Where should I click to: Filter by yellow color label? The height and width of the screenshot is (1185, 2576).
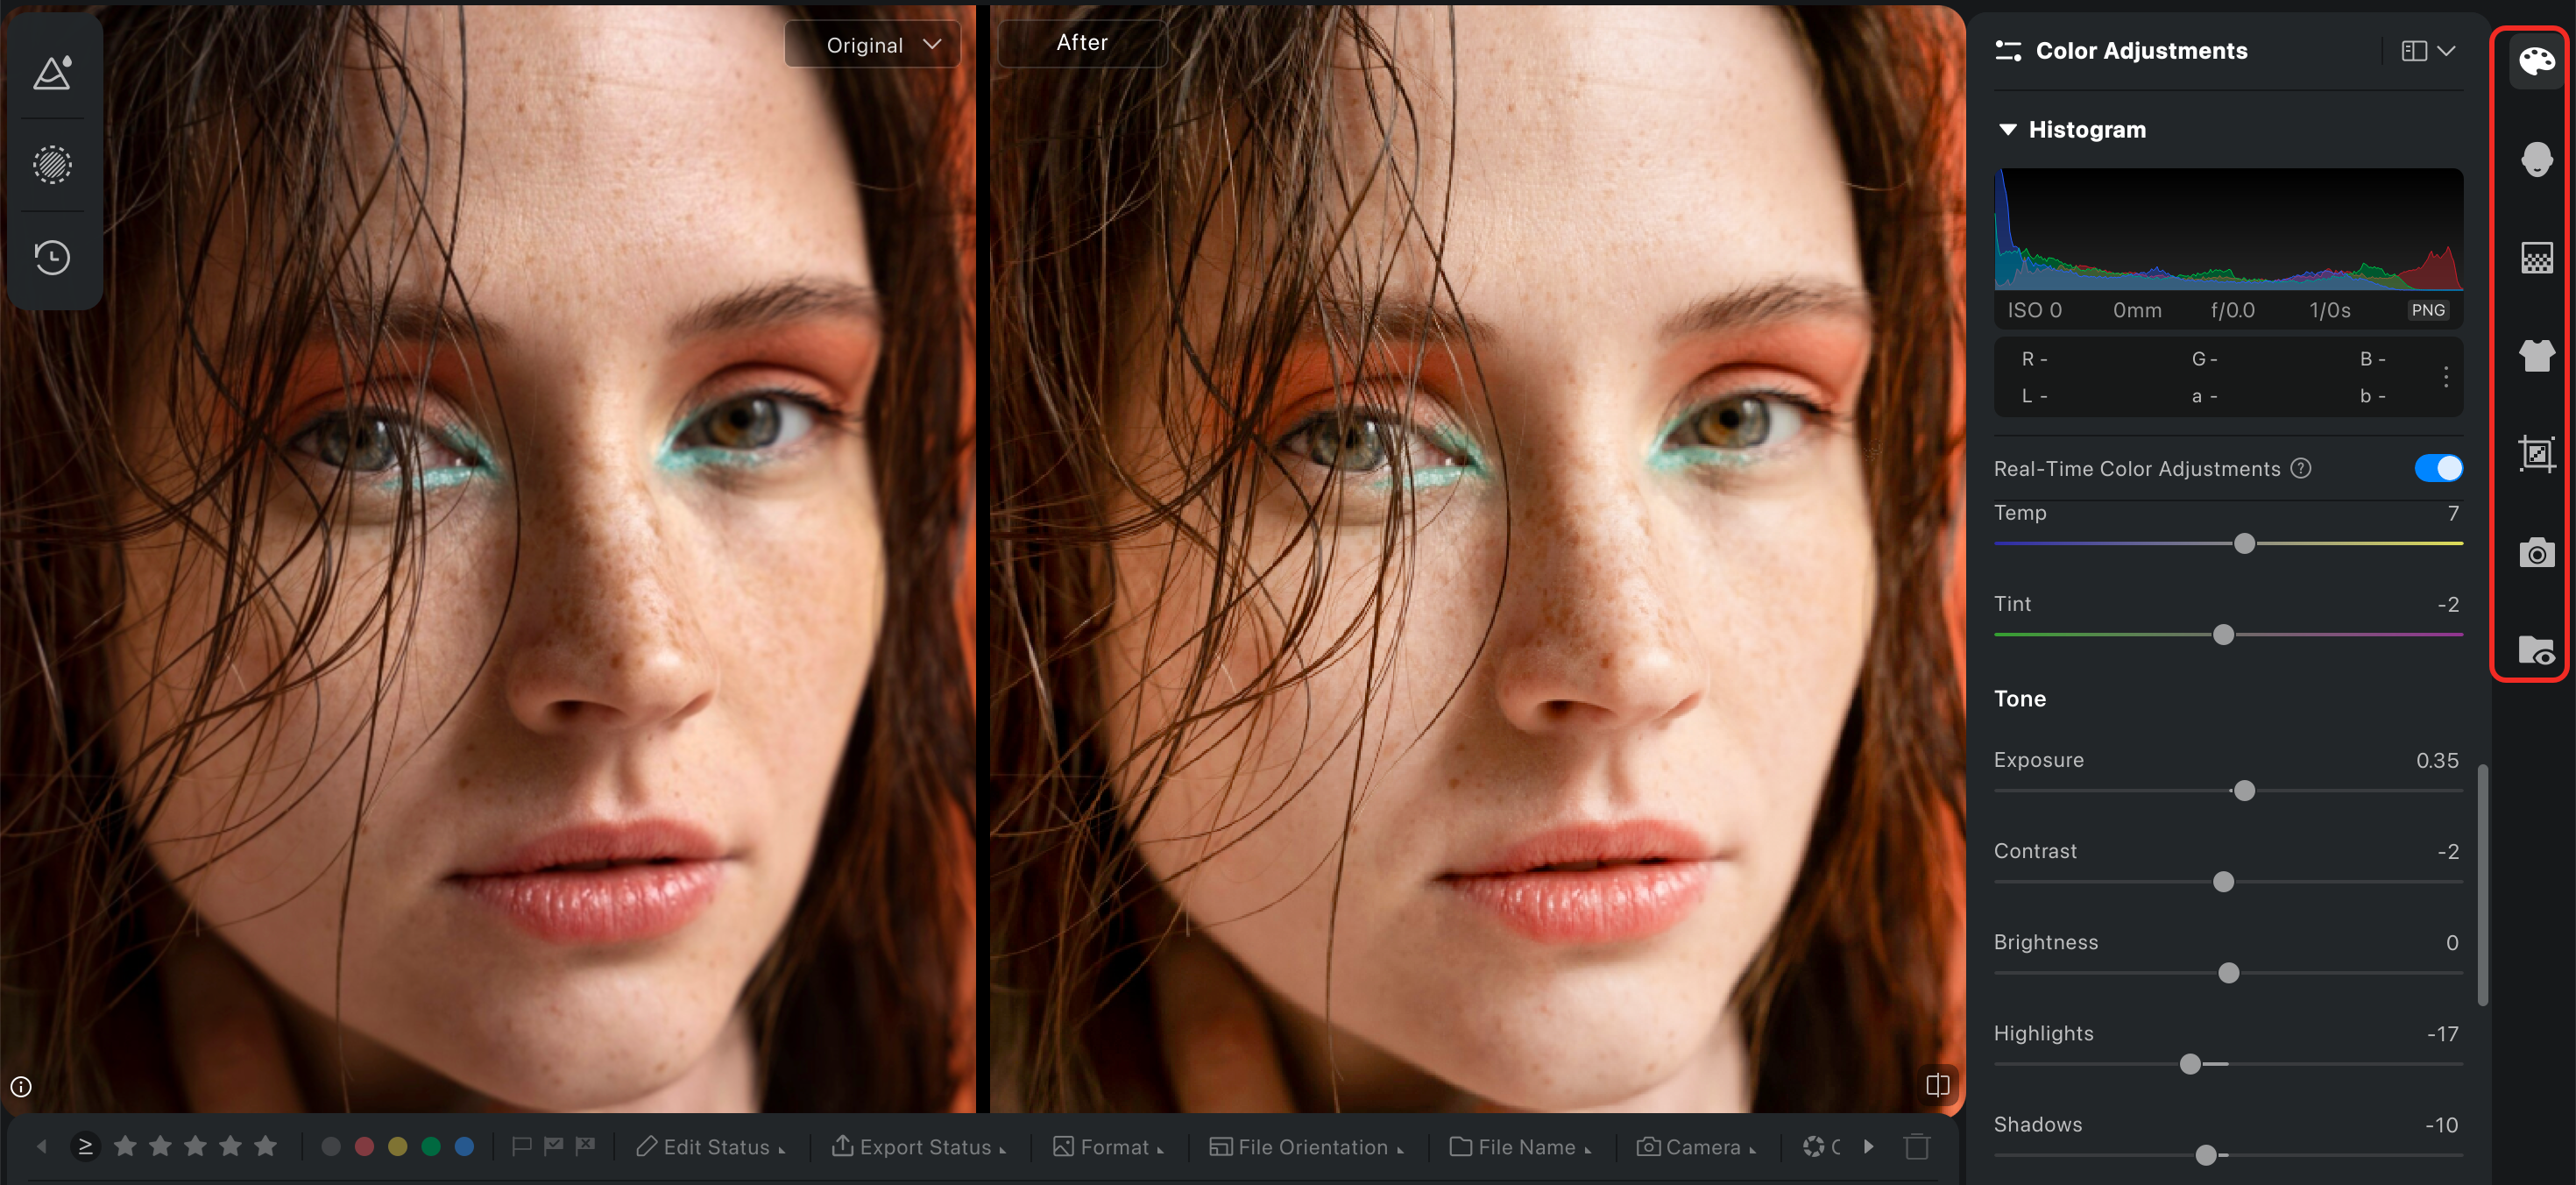(x=398, y=1146)
